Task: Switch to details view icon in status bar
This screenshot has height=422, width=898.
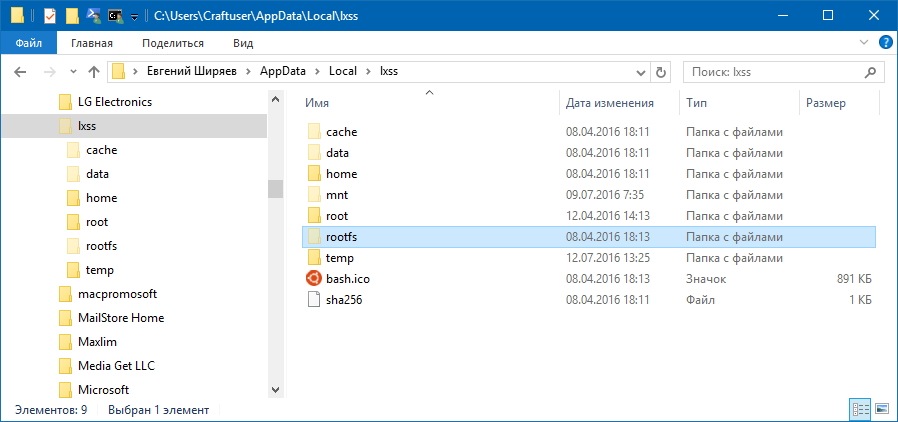Action: coord(861,409)
